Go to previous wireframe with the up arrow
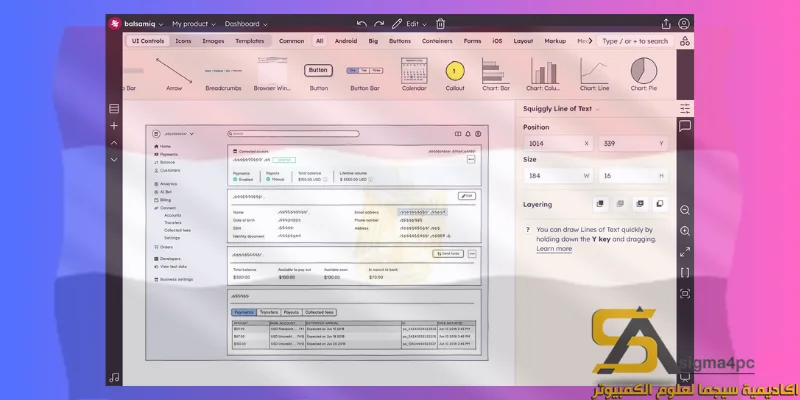 [x=114, y=143]
